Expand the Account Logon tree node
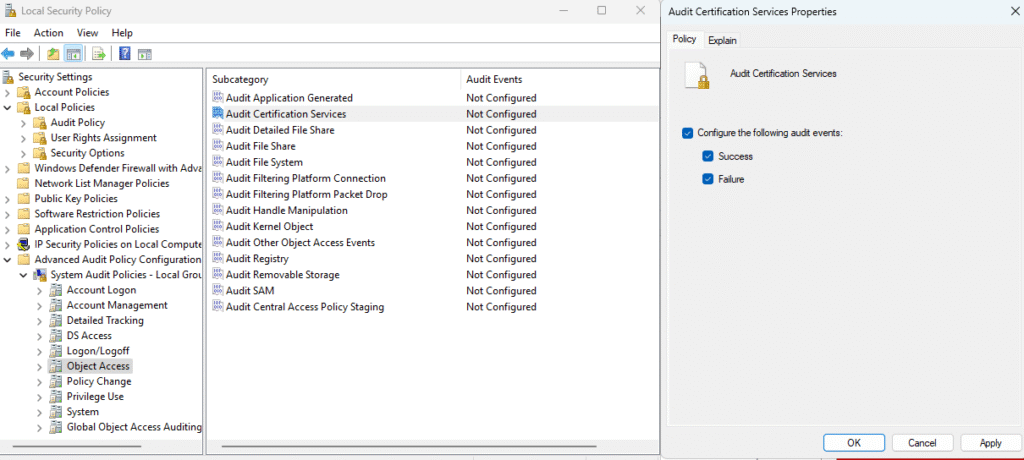 pos(40,290)
